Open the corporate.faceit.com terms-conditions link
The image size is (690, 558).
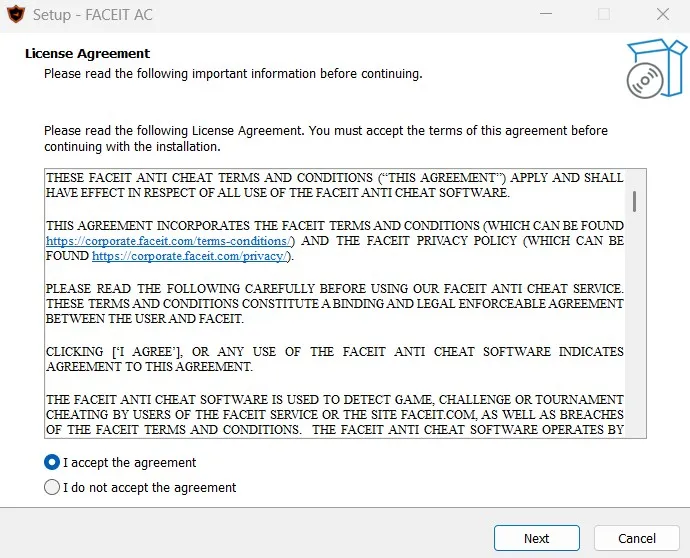point(169,241)
